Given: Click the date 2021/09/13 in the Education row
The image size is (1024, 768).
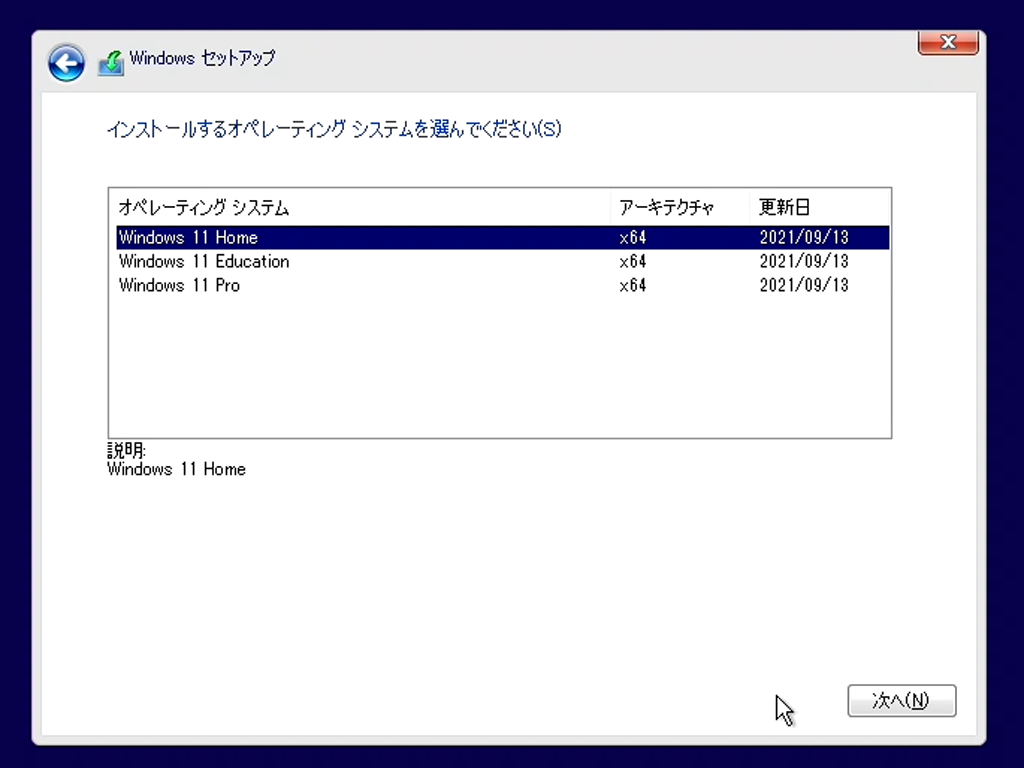Looking at the screenshot, I should [x=804, y=261].
